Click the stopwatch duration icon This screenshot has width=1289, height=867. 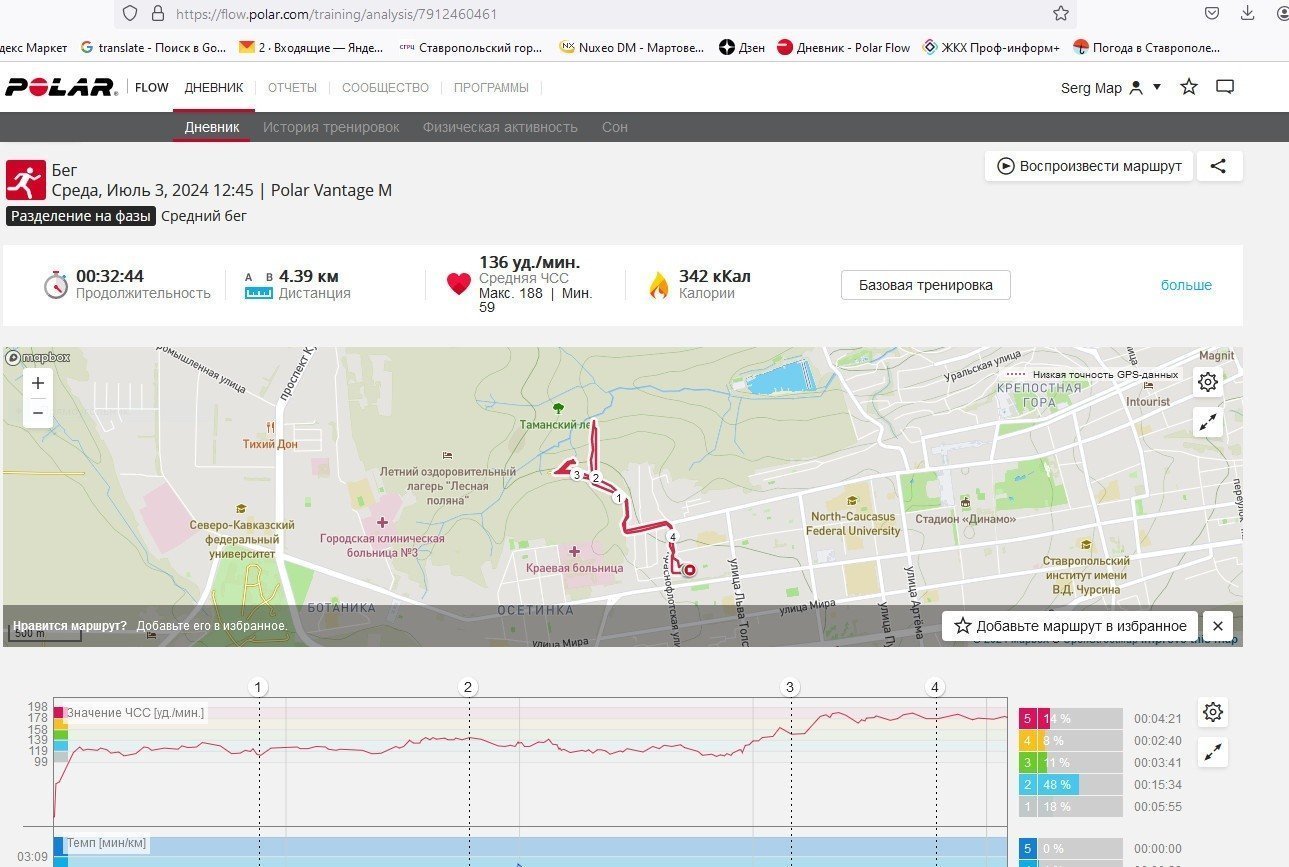[56, 284]
